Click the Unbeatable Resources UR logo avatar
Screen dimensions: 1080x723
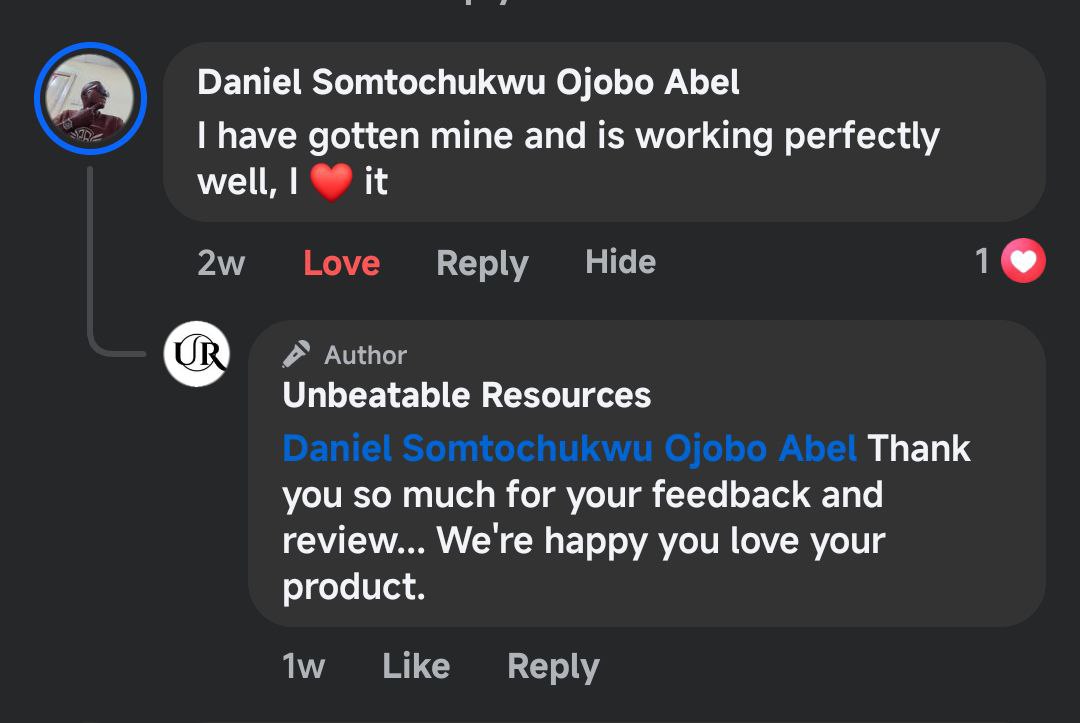click(197, 354)
